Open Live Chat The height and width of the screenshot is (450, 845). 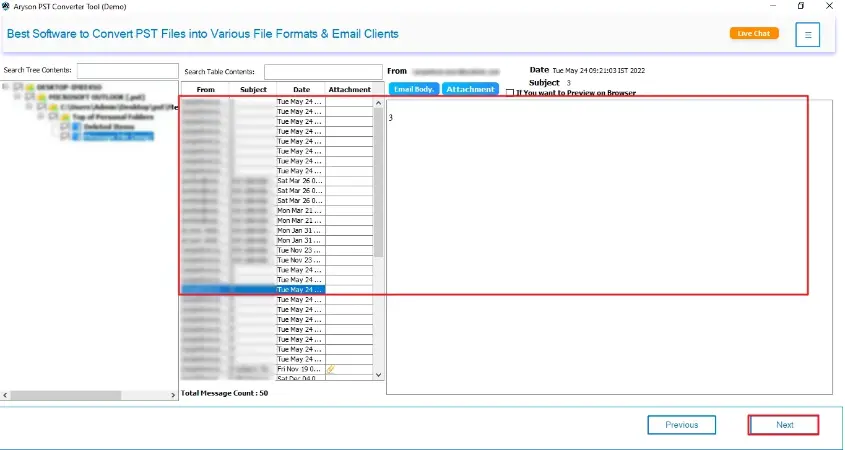pos(754,33)
